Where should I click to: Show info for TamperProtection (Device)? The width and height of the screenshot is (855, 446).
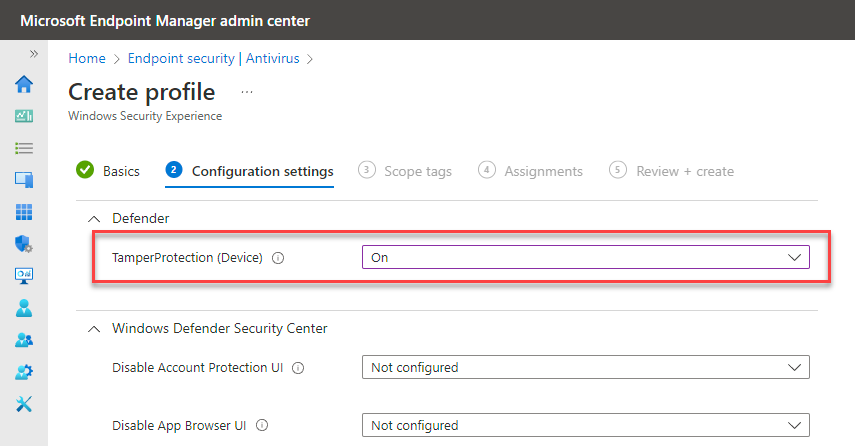[x=278, y=258]
